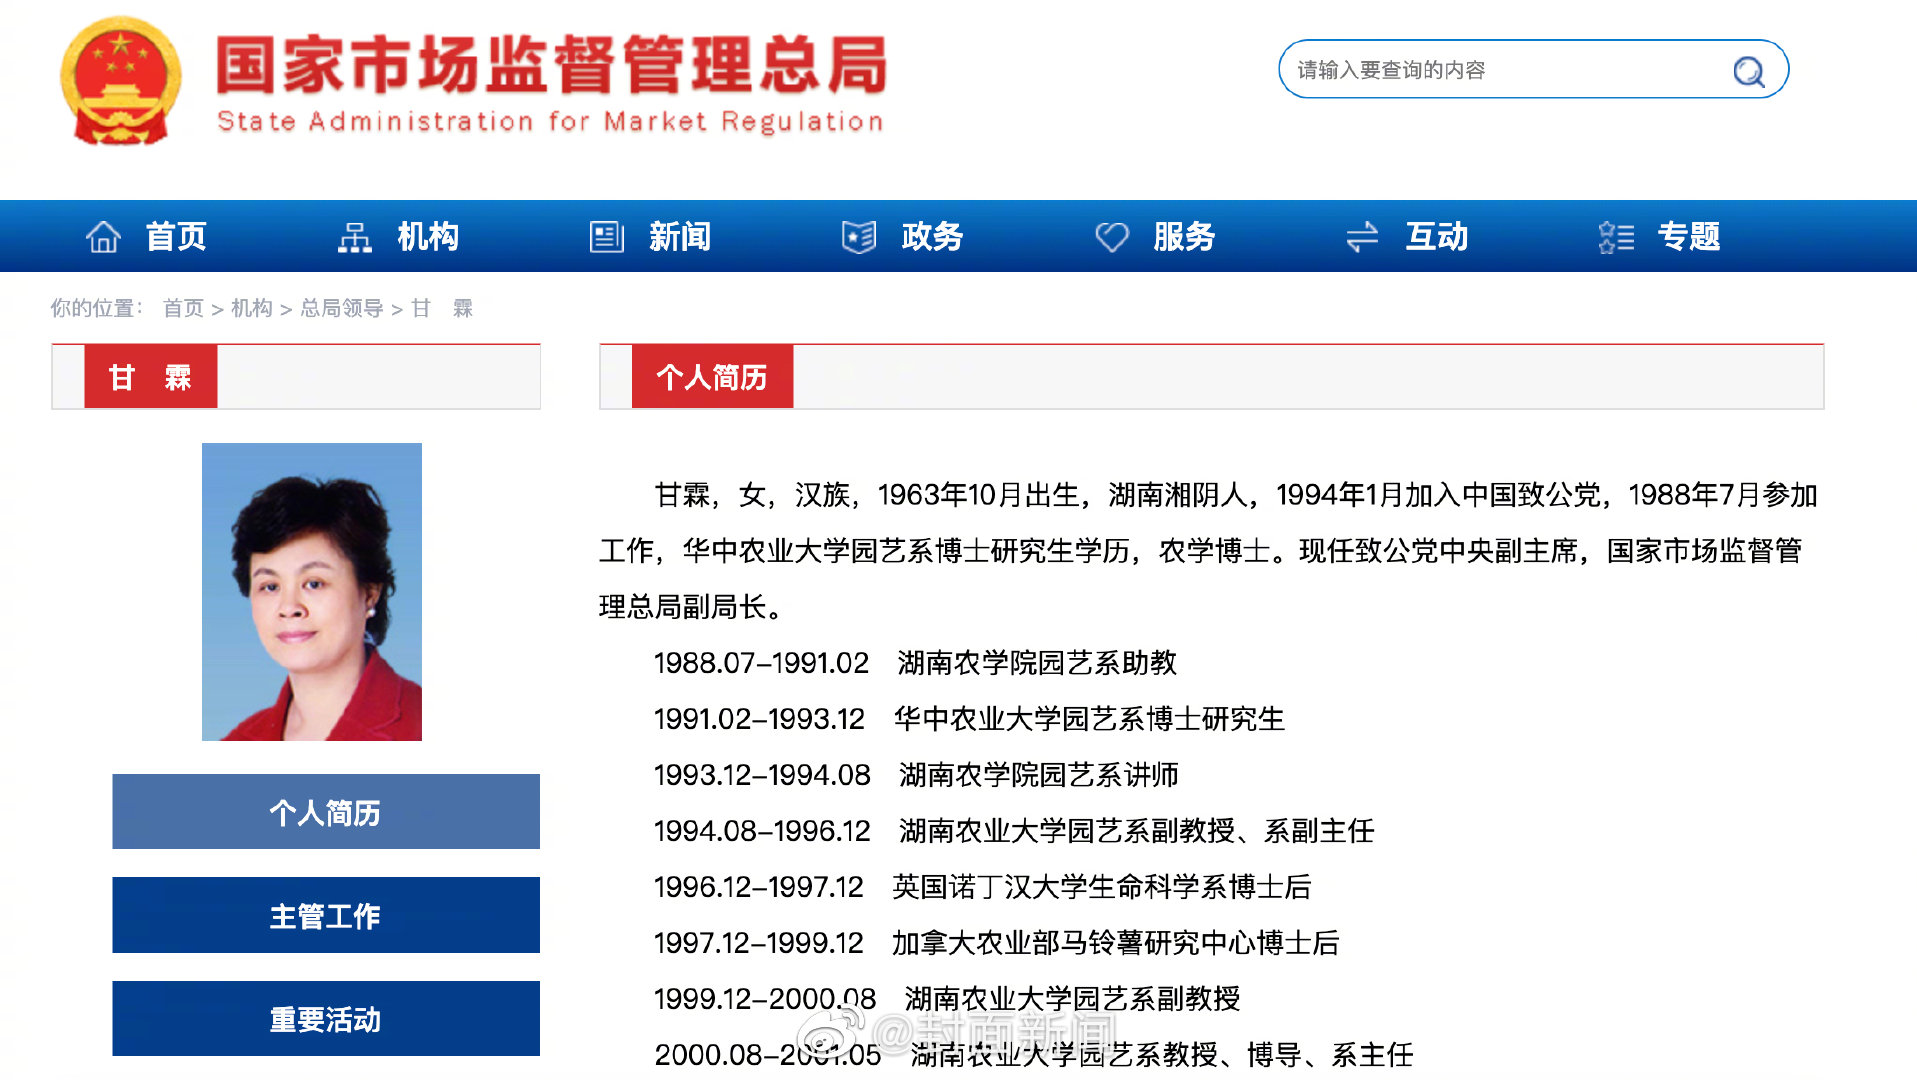Open the 政务 navigation menu item
1917x1080 pixels.
point(932,237)
